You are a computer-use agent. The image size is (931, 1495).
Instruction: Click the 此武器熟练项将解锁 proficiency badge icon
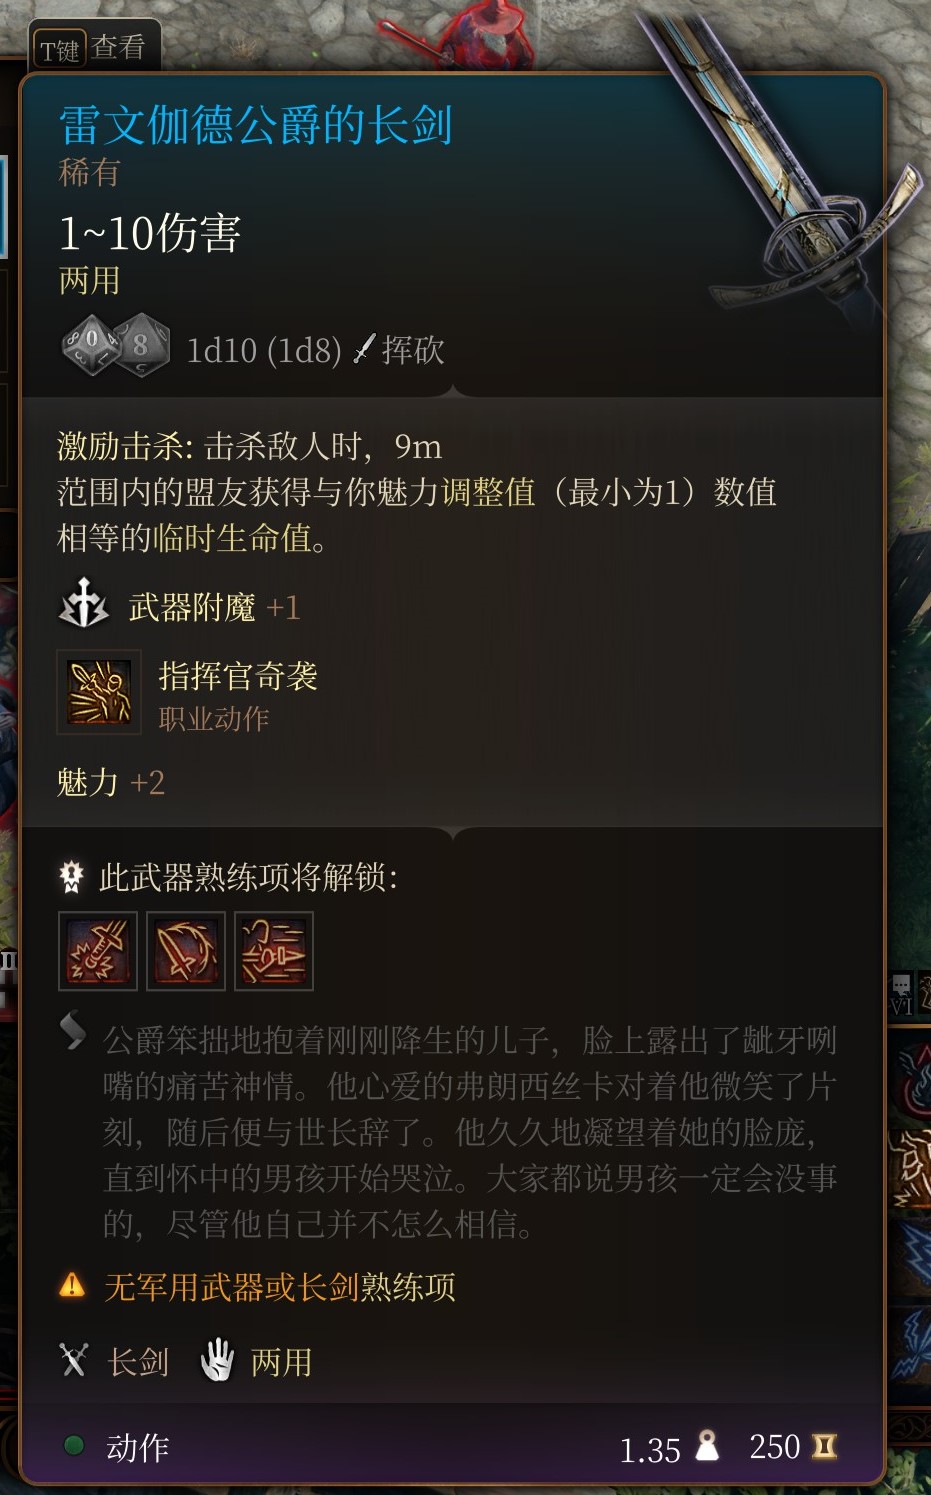[71, 876]
